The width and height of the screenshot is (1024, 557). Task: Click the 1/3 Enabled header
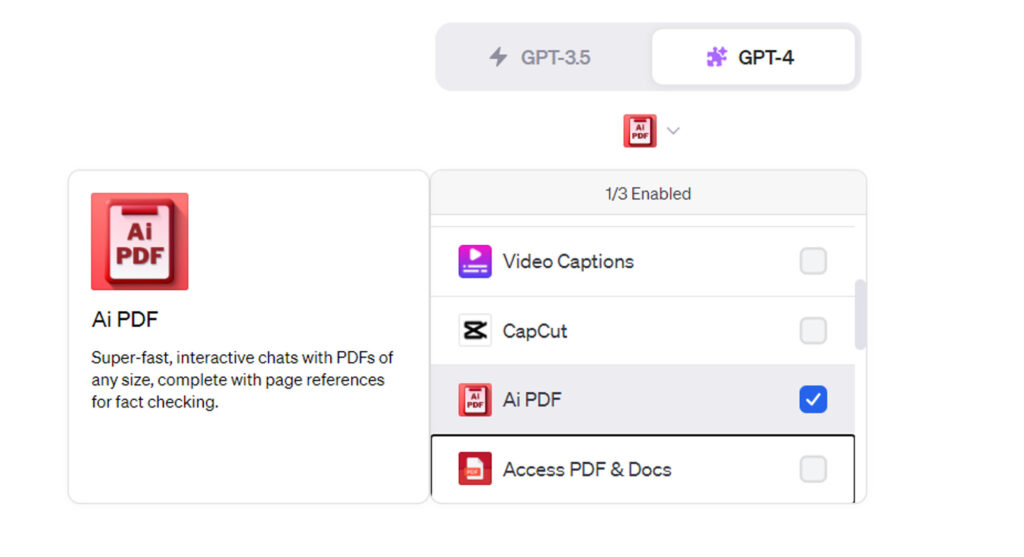pos(648,194)
